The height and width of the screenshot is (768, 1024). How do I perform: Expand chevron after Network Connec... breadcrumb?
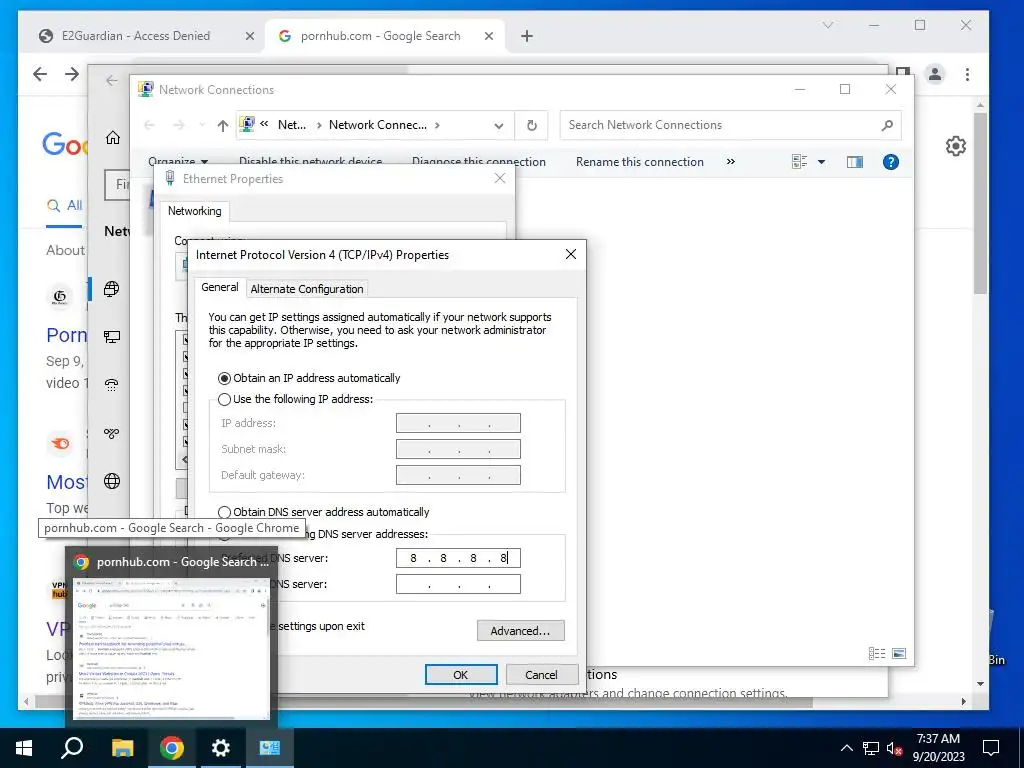click(437, 125)
